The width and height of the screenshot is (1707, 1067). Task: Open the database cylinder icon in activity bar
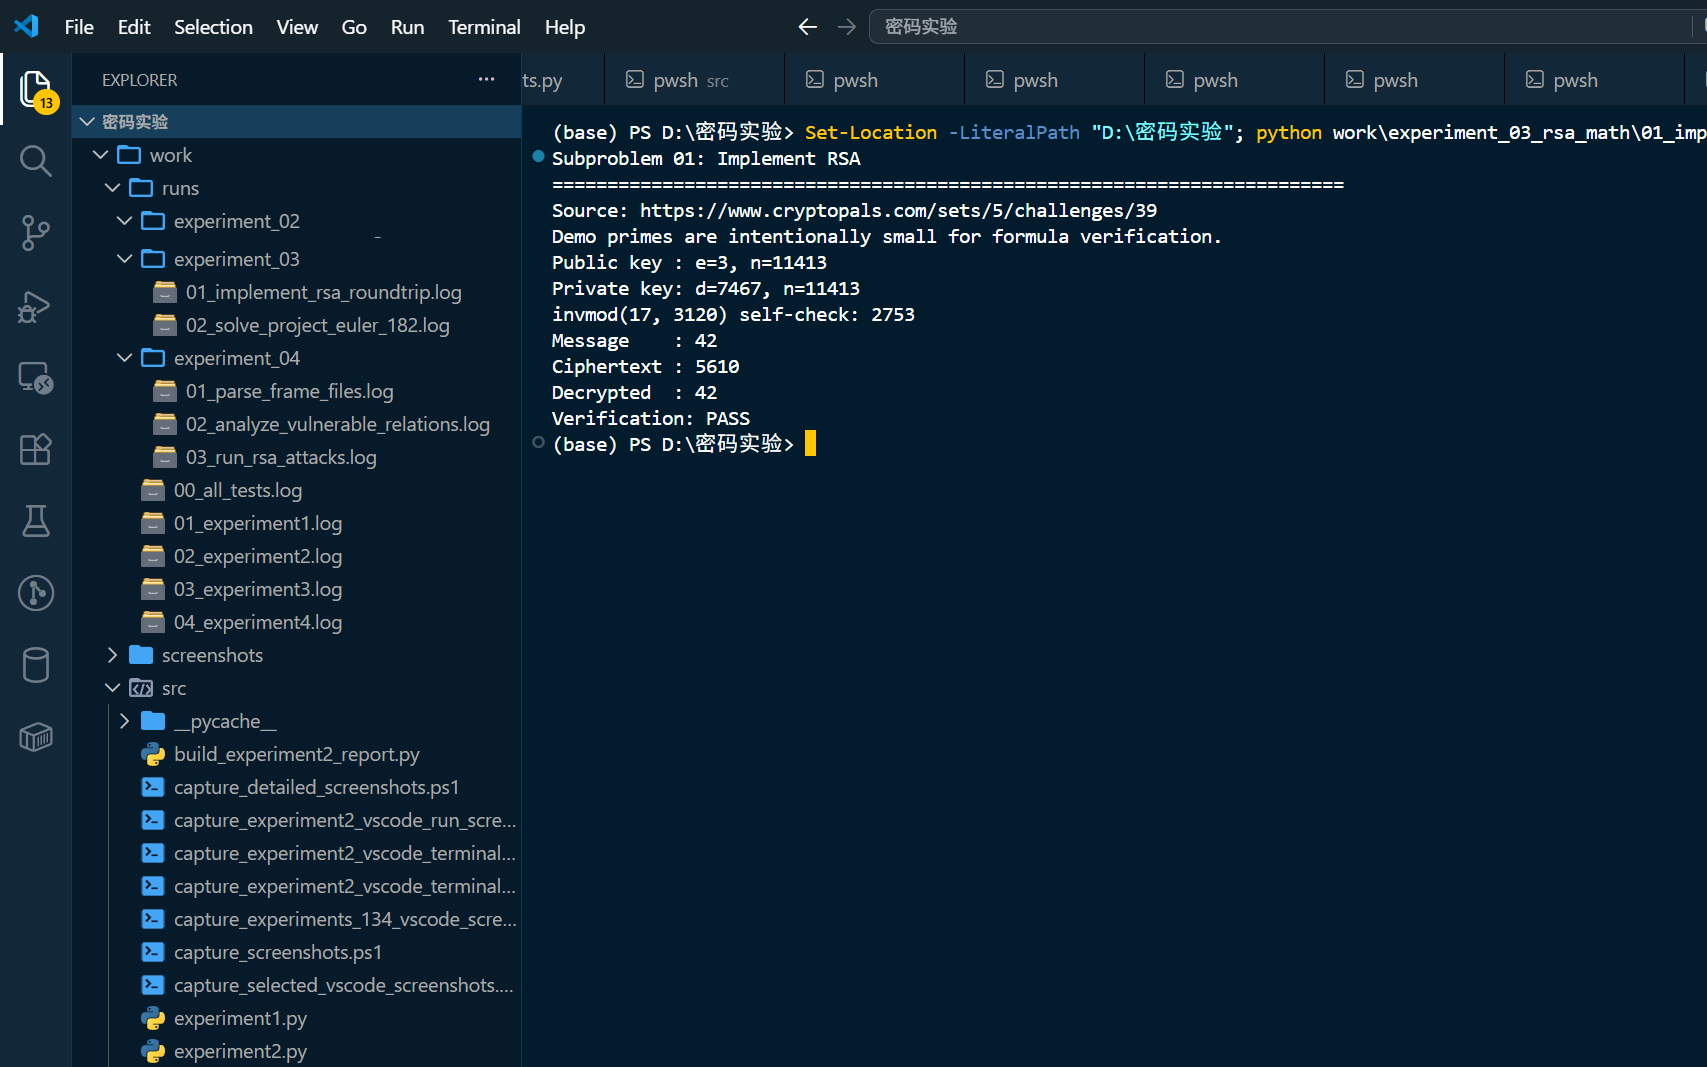point(36,665)
